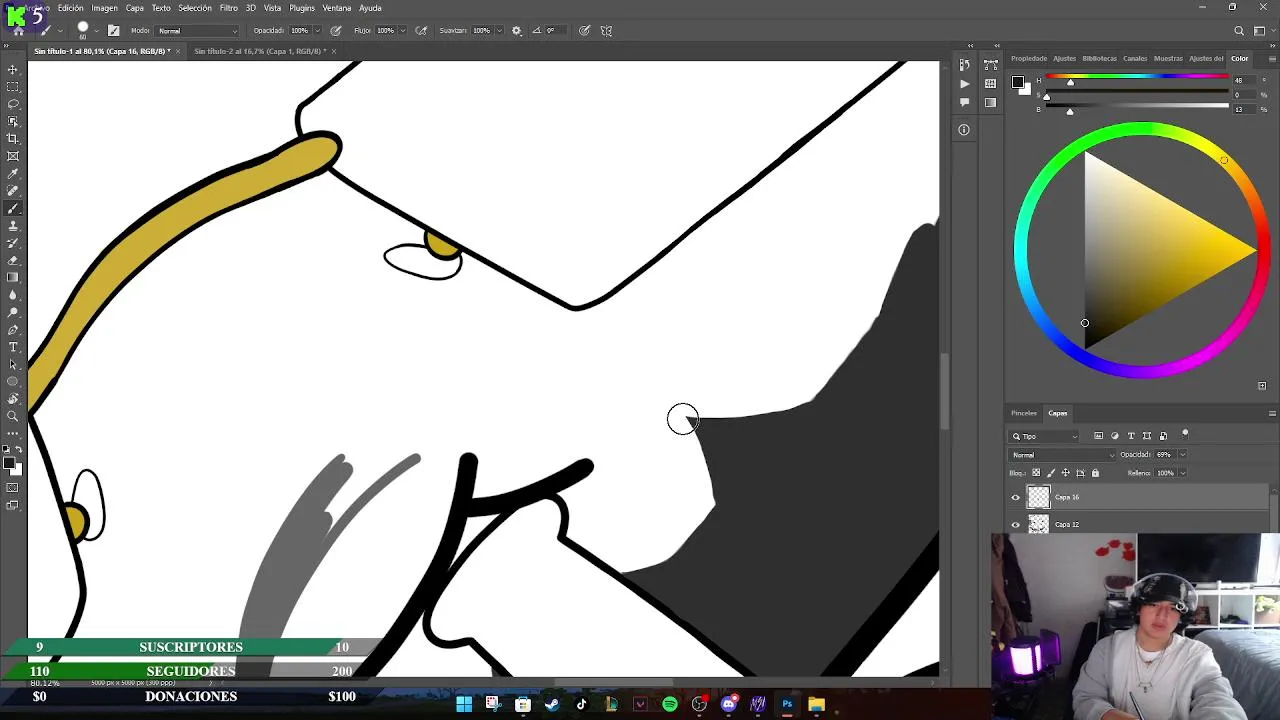Open layer filter Tipo dropdown
This screenshot has height=720, width=1280.
coord(1045,436)
